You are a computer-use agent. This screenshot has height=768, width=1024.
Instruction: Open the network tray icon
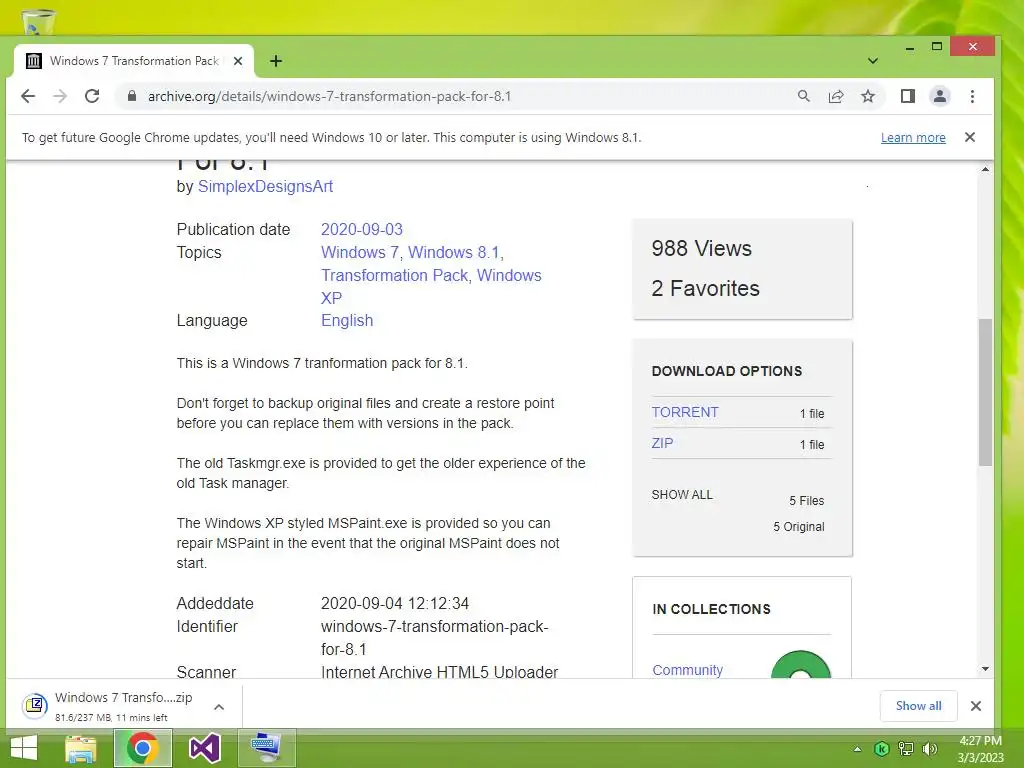coord(906,749)
